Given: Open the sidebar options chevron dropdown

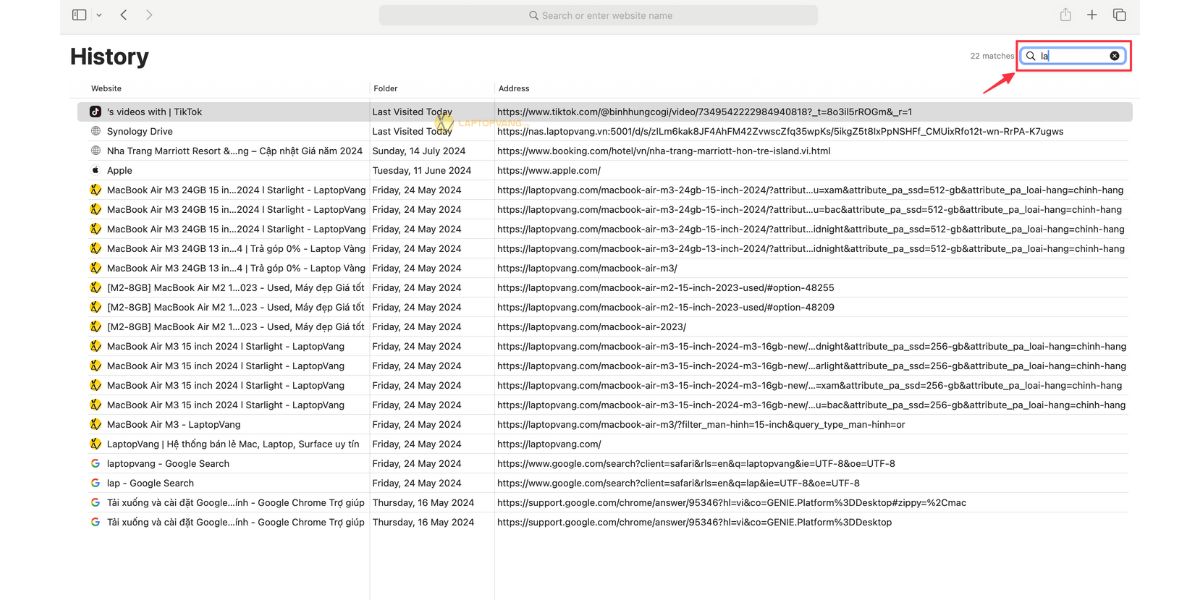Looking at the screenshot, I should pyautogui.click(x=99, y=15).
